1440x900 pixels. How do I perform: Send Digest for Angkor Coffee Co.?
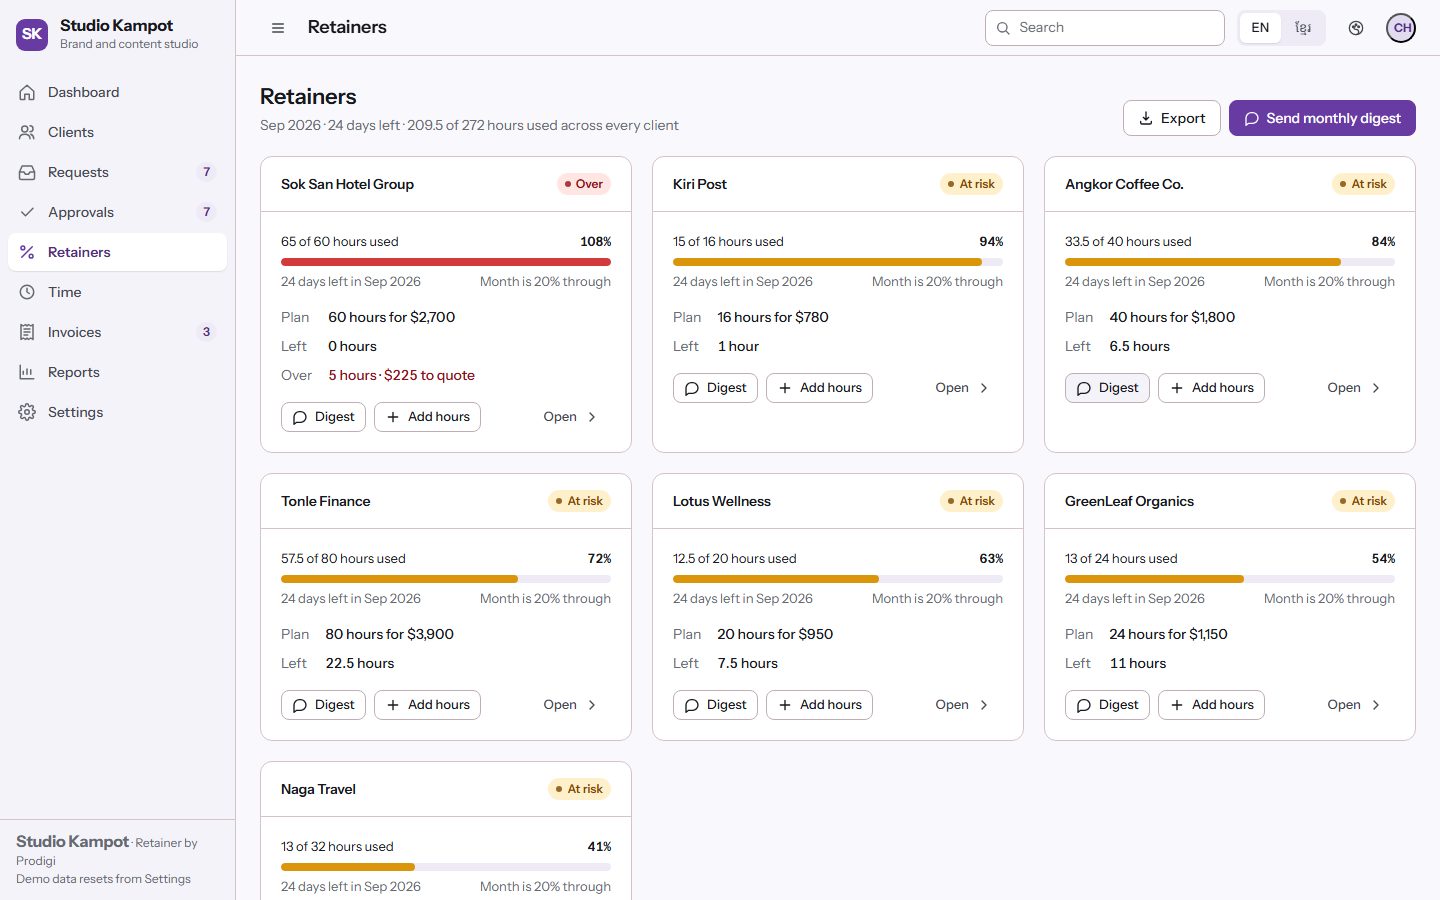pos(1107,388)
